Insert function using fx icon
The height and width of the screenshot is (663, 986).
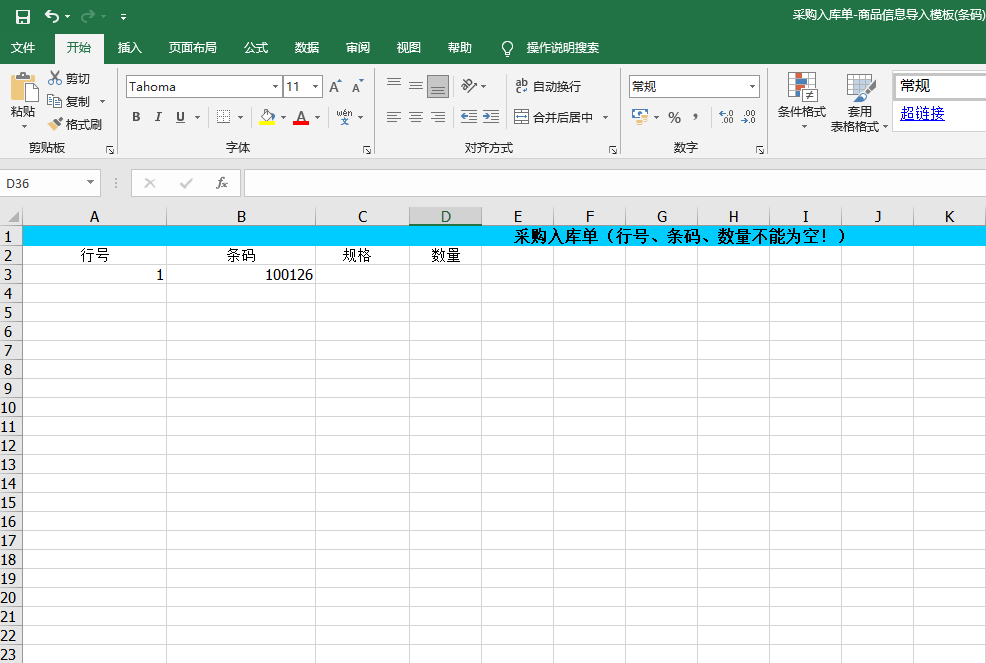pyautogui.click(x=222, y=183)
